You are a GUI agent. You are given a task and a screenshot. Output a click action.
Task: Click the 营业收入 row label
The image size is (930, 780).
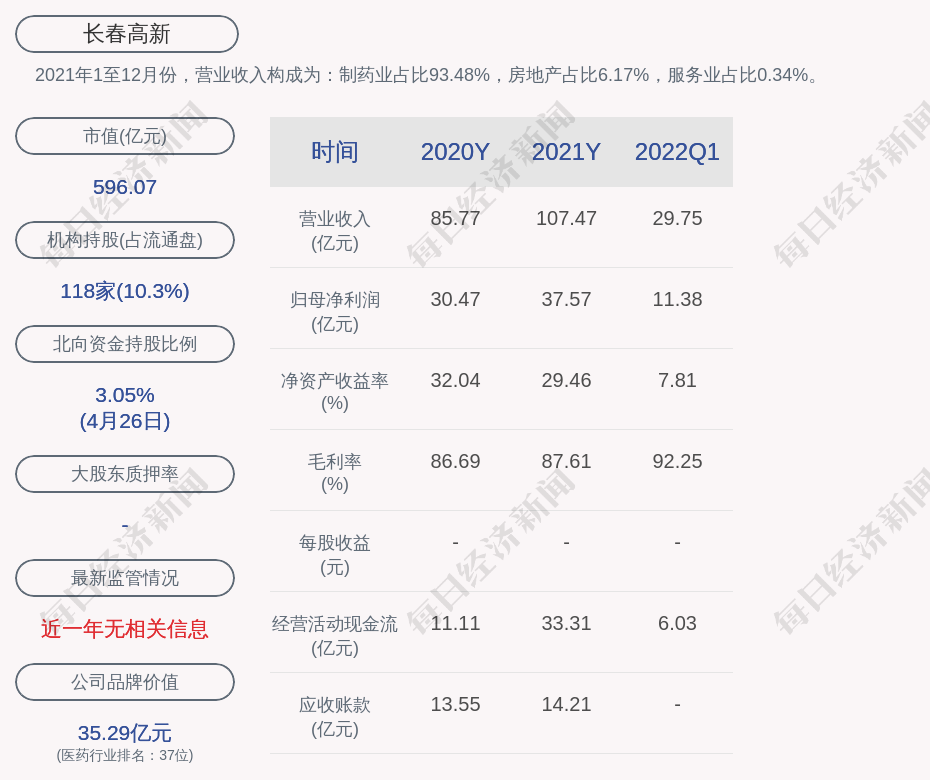334,230
